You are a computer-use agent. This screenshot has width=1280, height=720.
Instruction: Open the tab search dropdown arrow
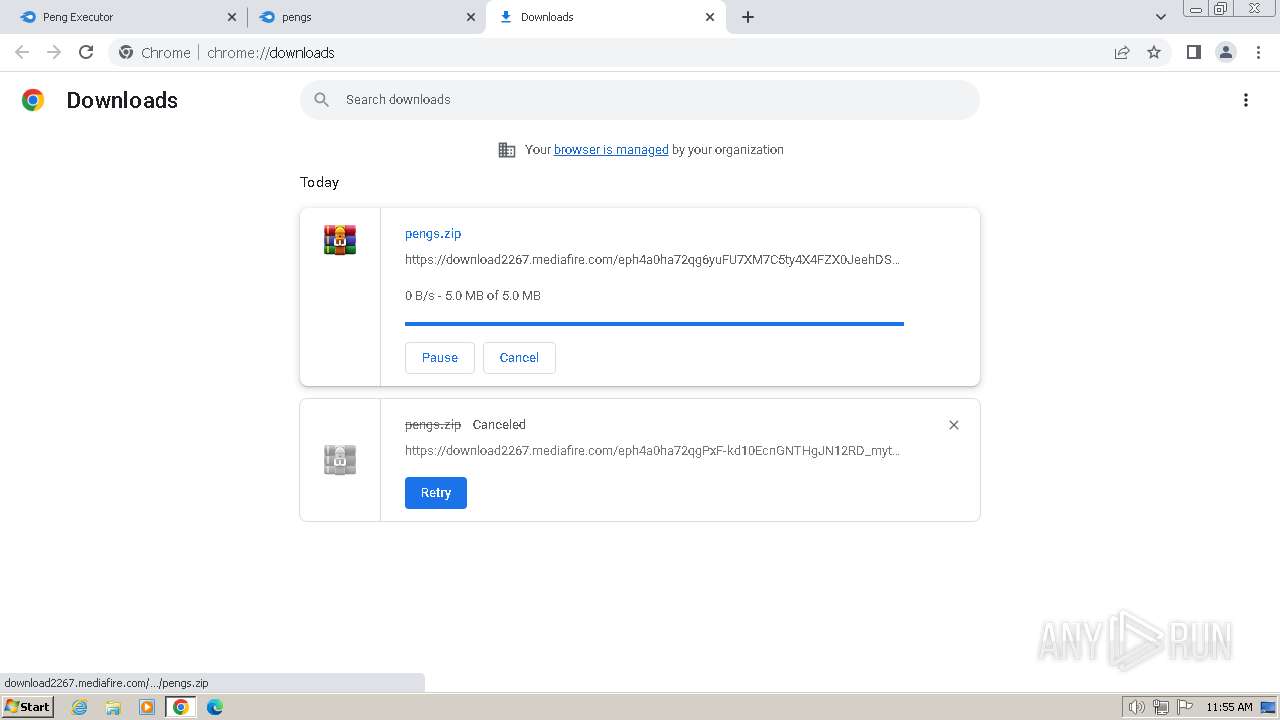(x=1161, y=17)
